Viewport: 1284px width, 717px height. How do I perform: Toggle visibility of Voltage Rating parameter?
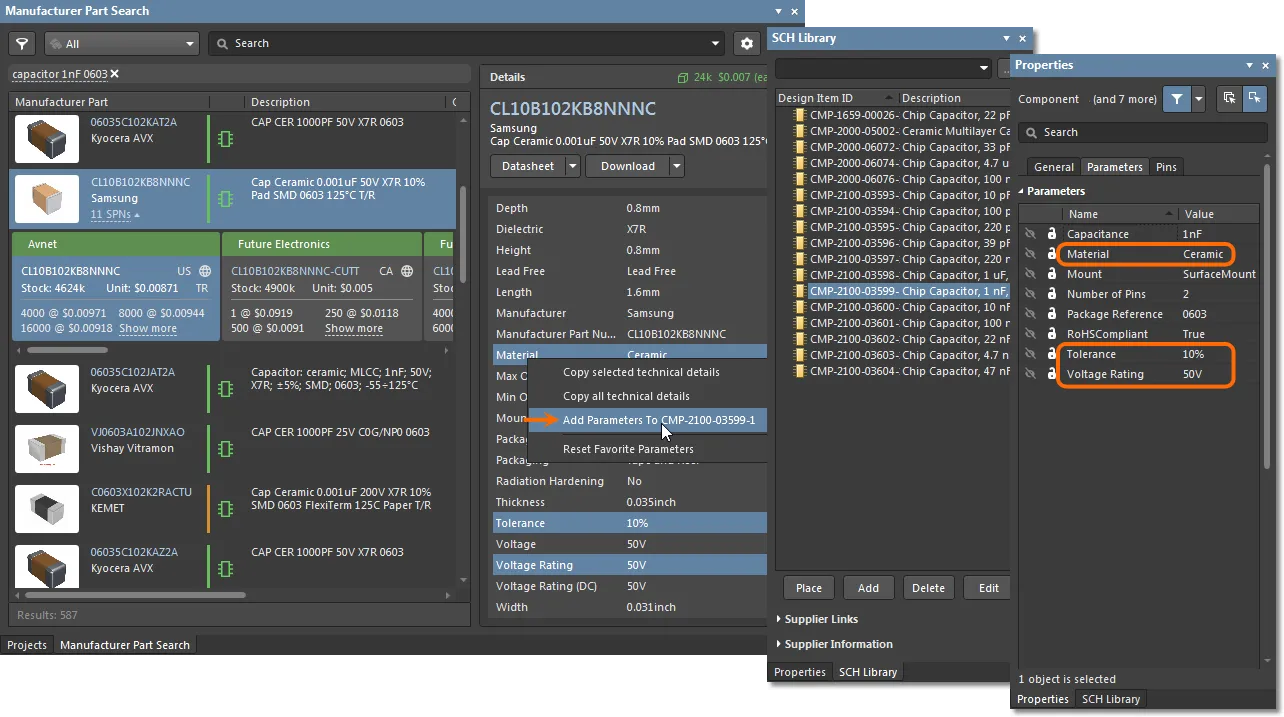pyautogui.click(x=1029, y=374)
